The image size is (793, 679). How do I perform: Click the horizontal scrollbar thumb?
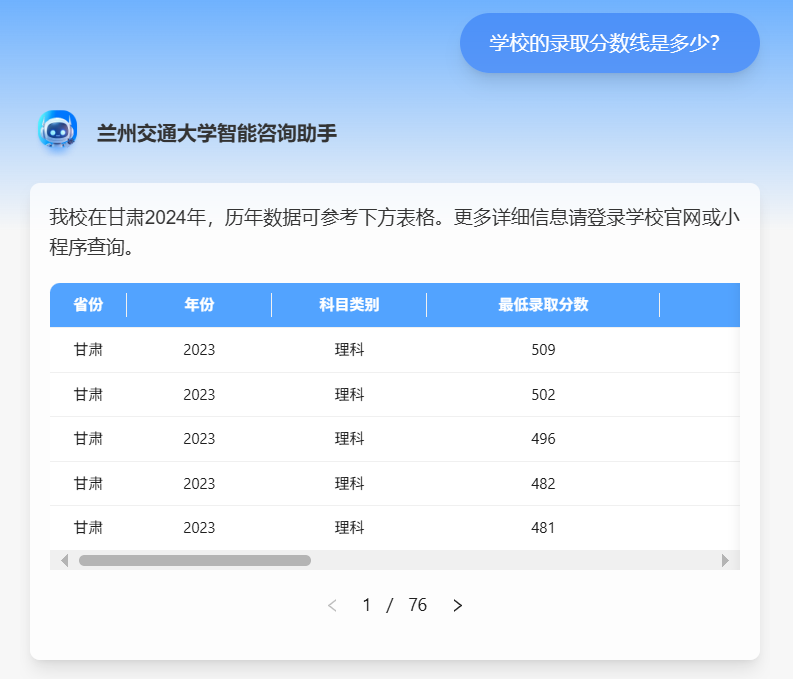click(195, 560)
